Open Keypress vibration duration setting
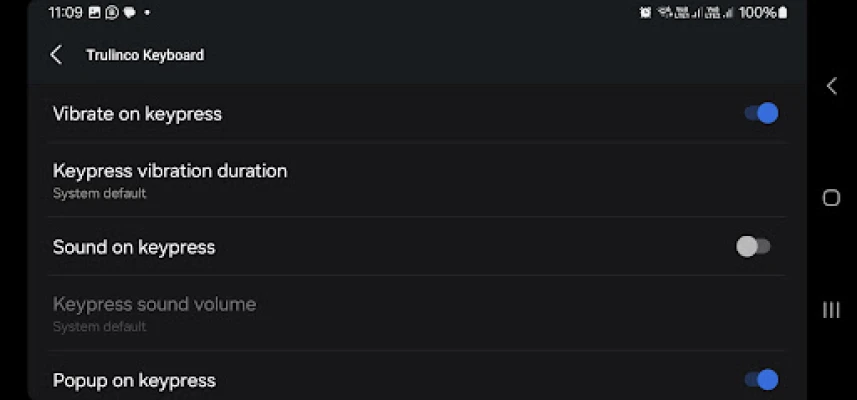This screenshot has width=857, height=400. click(170, 180)
